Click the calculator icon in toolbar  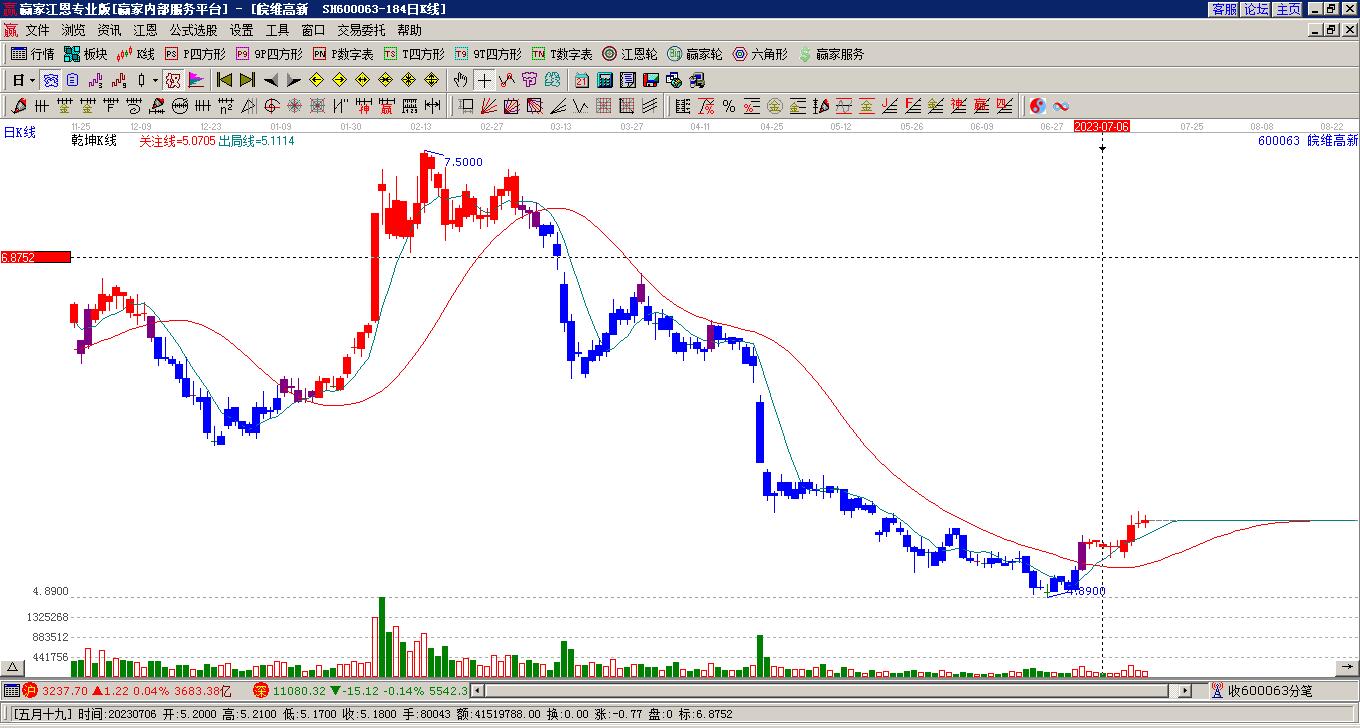605,80
